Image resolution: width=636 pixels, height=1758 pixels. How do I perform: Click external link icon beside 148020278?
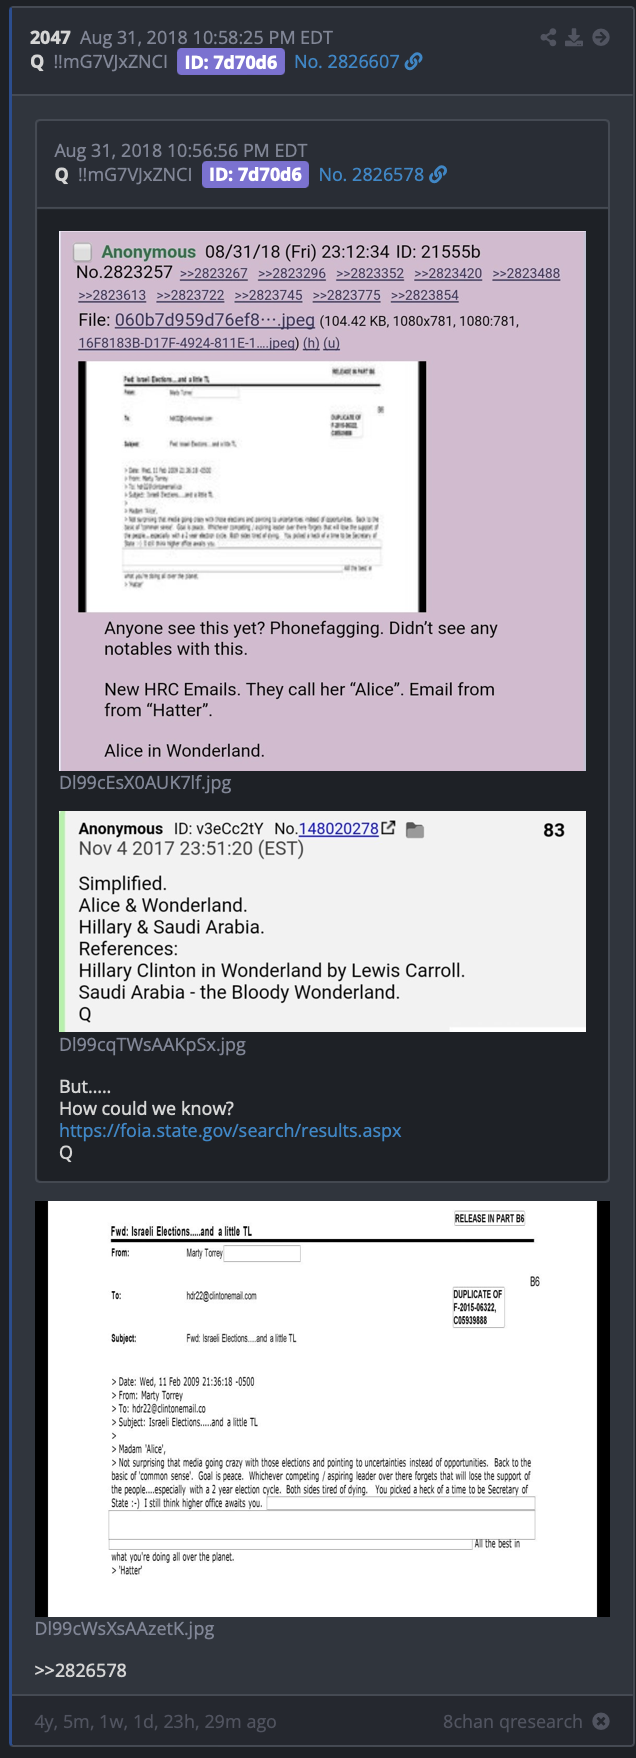[388, 828]
